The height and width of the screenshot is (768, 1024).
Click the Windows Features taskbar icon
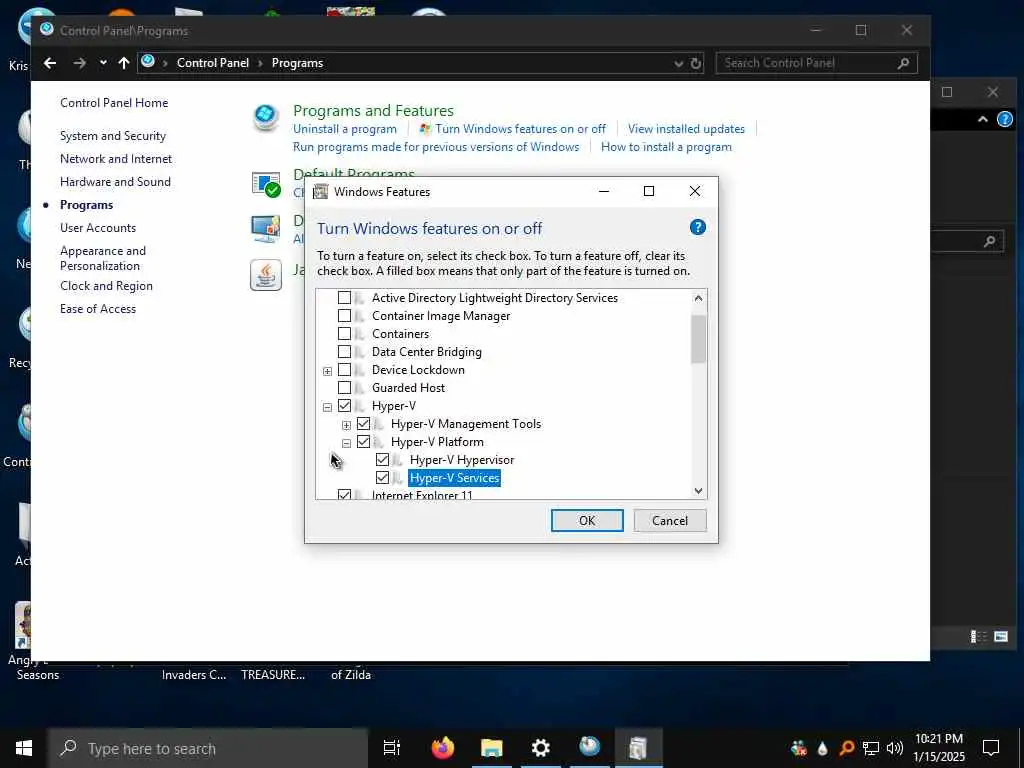[x=638, y=748]
